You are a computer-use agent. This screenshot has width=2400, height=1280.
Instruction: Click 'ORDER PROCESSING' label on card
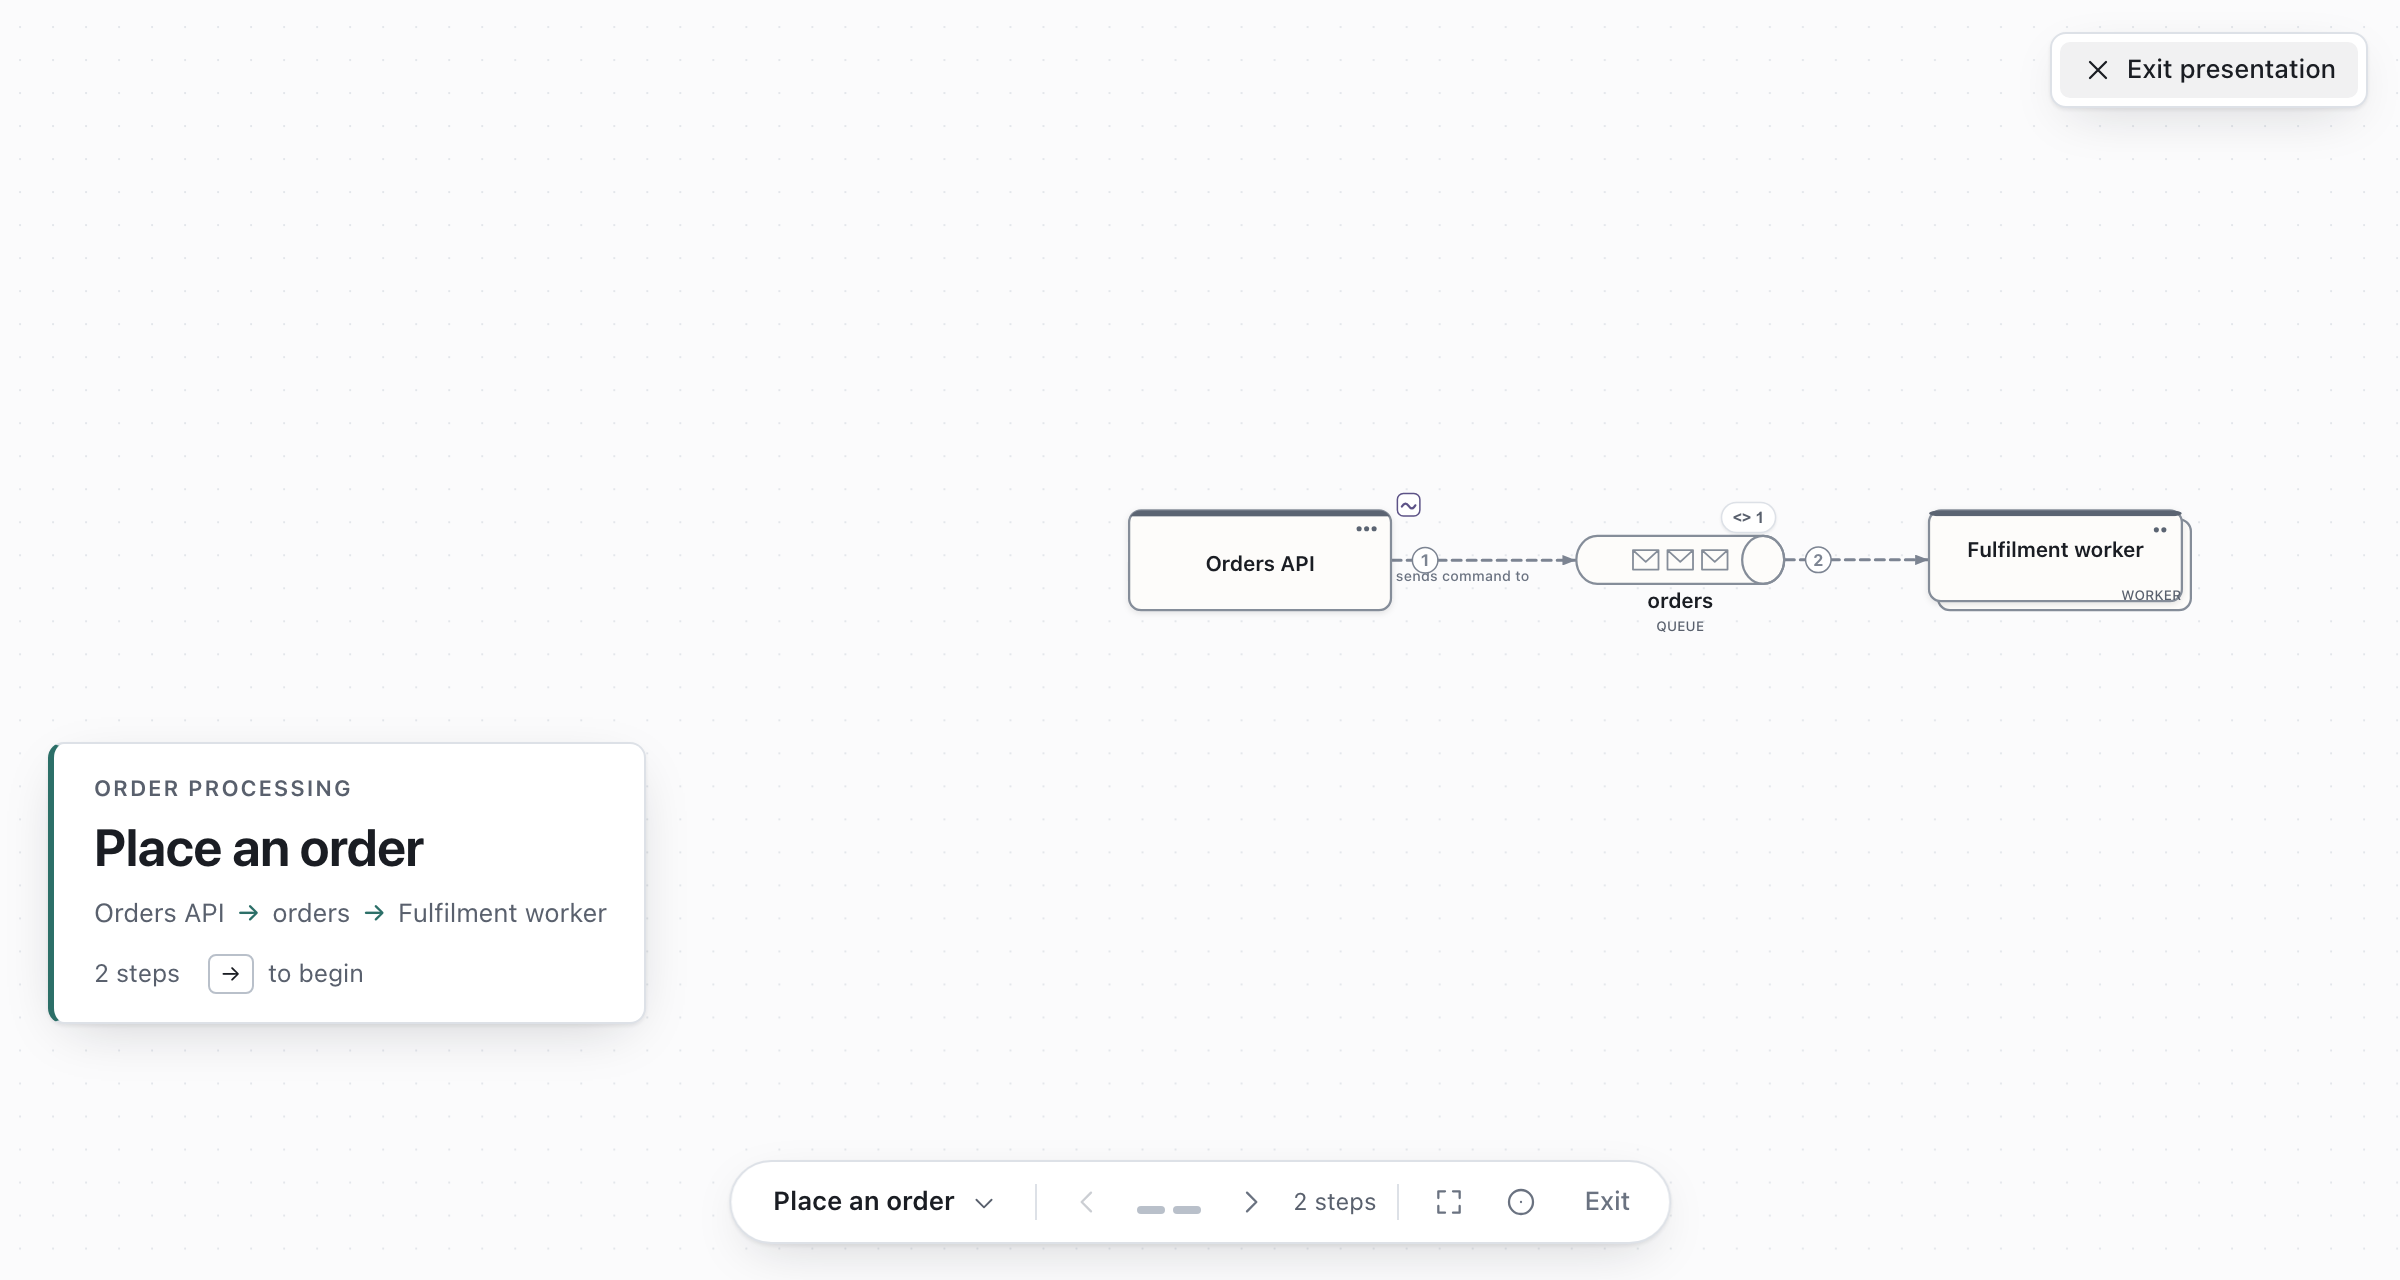pyautogui.click(x=223, y=788)
